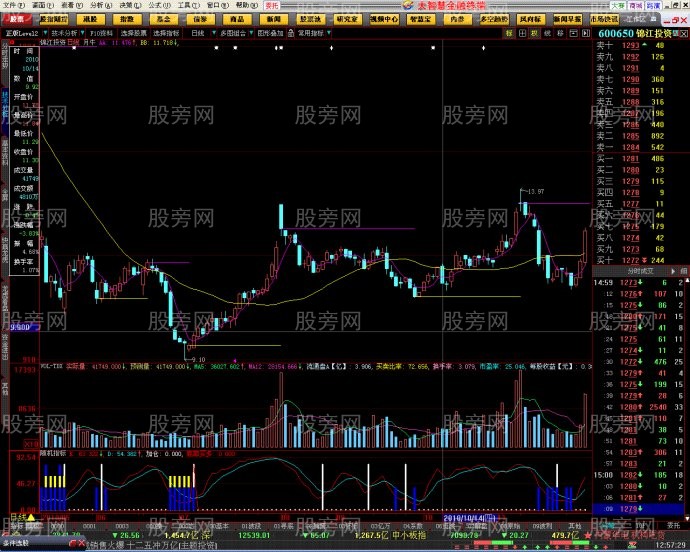Screen dimensions: 690x552
Task: Click the 路演 button at top right
Action: 653,6
